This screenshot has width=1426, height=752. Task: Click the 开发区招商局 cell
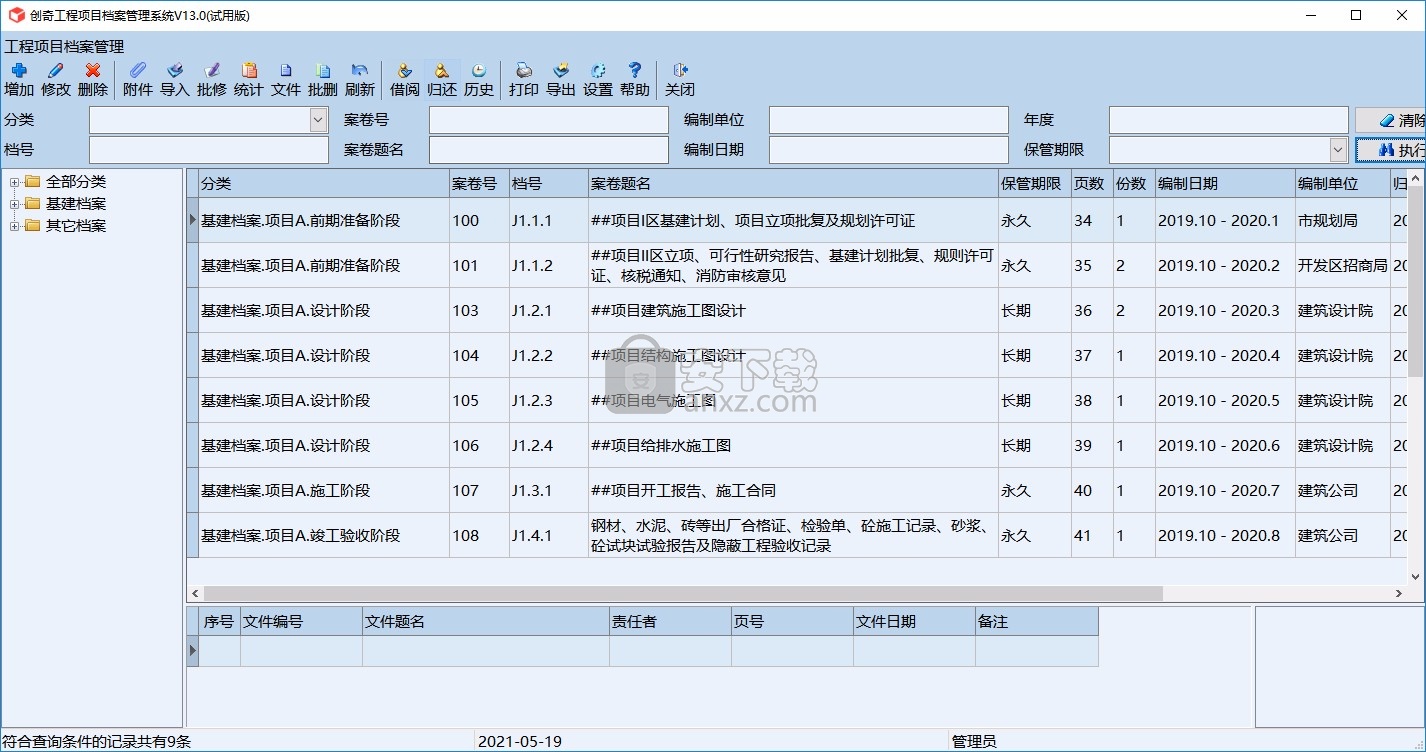[1343, 266]
